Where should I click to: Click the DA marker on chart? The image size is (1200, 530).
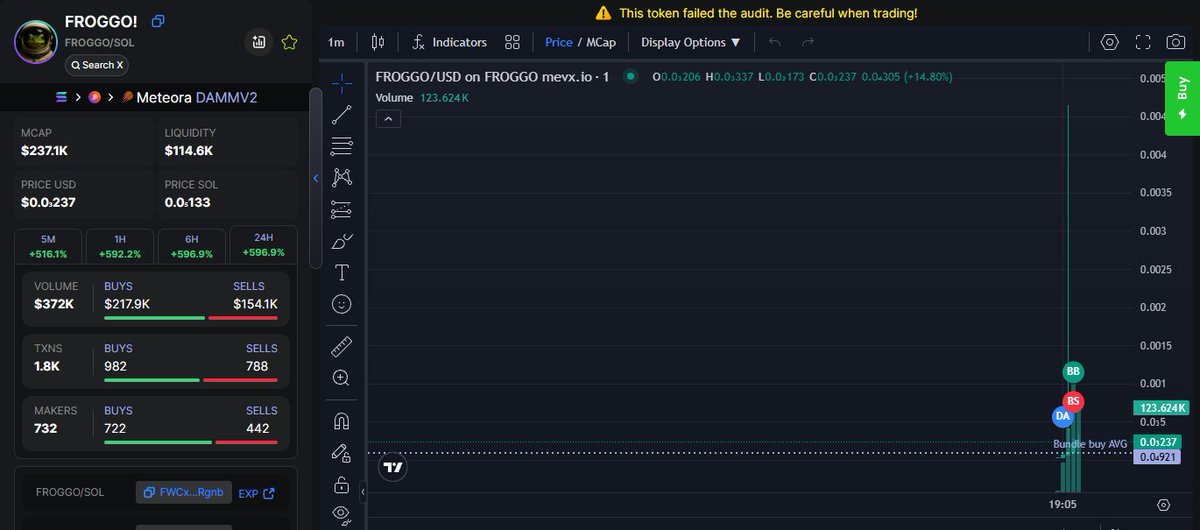[1062, 416]
